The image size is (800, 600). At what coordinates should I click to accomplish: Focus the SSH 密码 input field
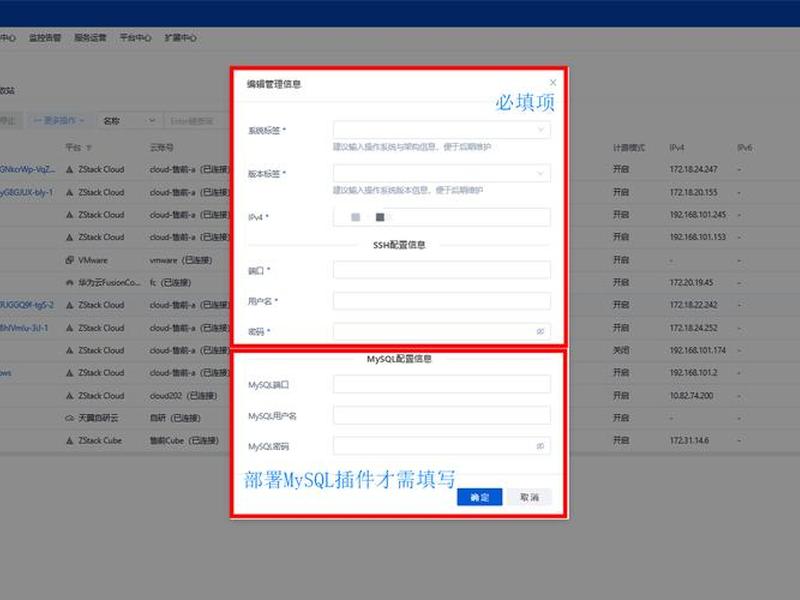(441, 331)
